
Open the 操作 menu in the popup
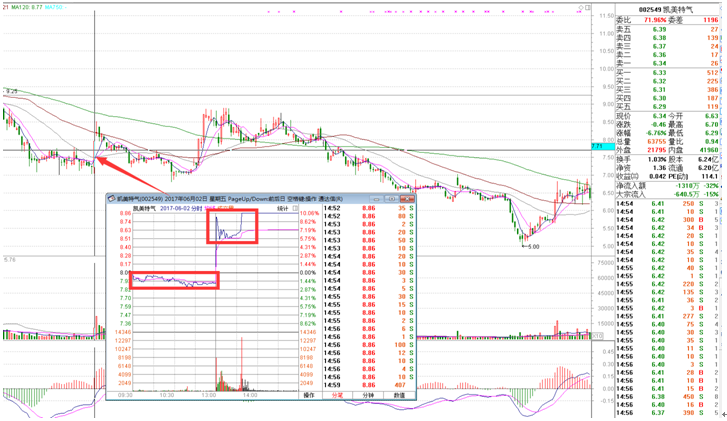(309, 395)
